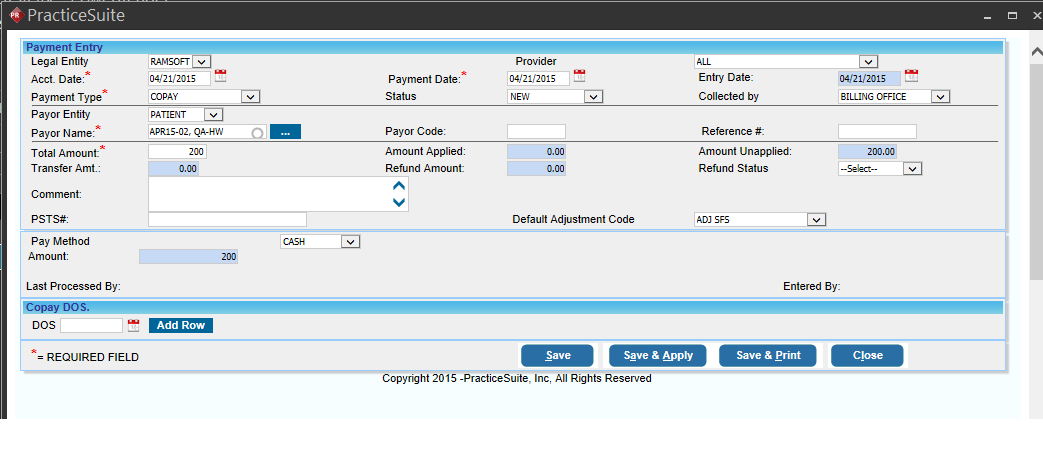Open the Pay Method dropdown

(351, 242)
